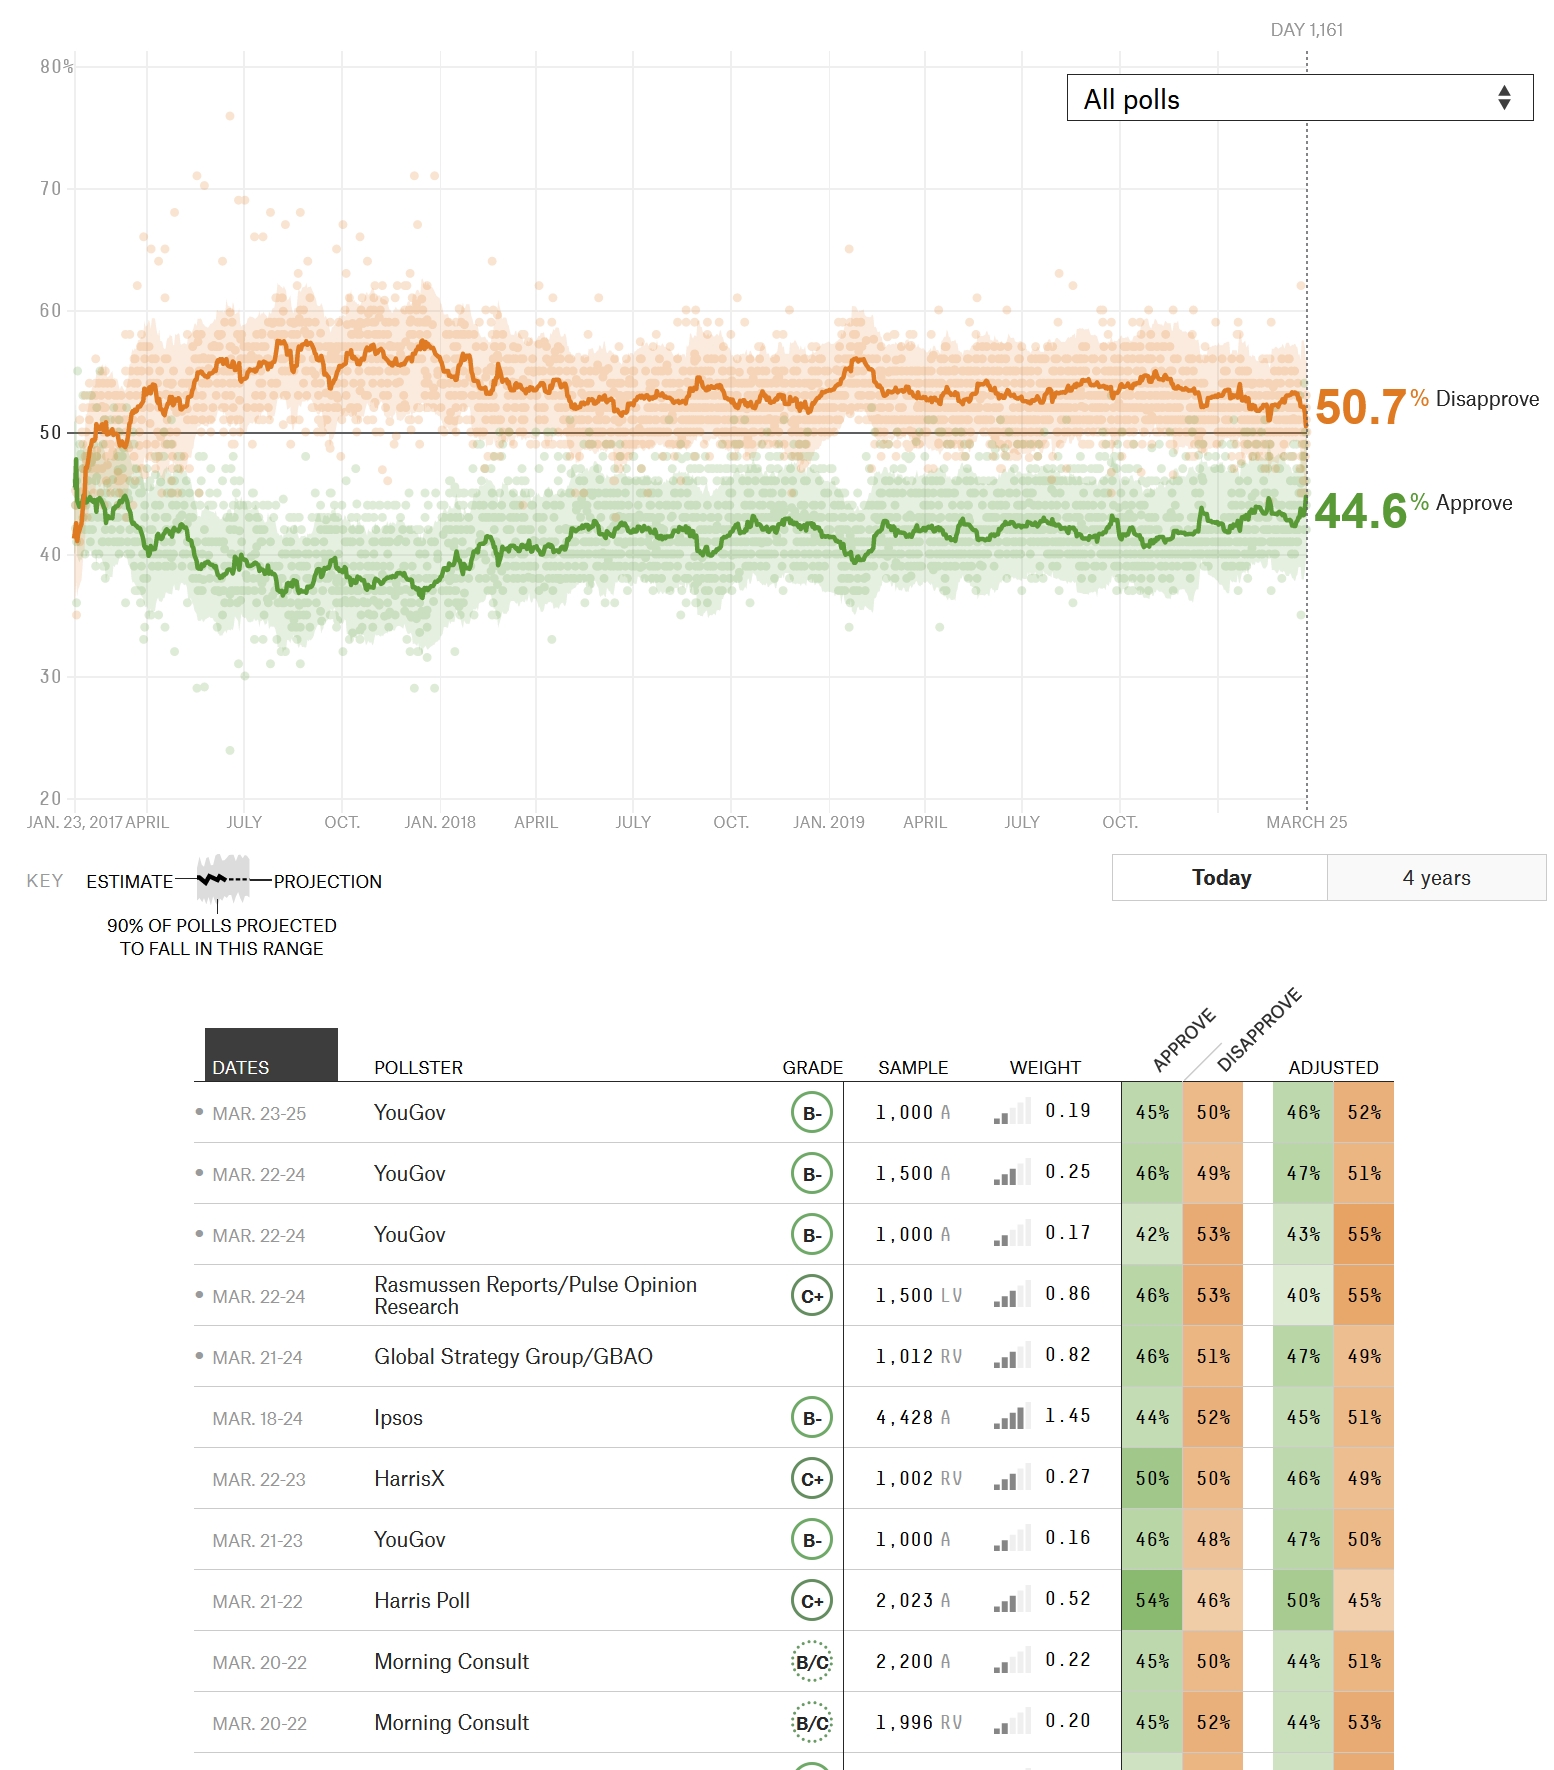Sort the table by Sample column

[913, 1067]
